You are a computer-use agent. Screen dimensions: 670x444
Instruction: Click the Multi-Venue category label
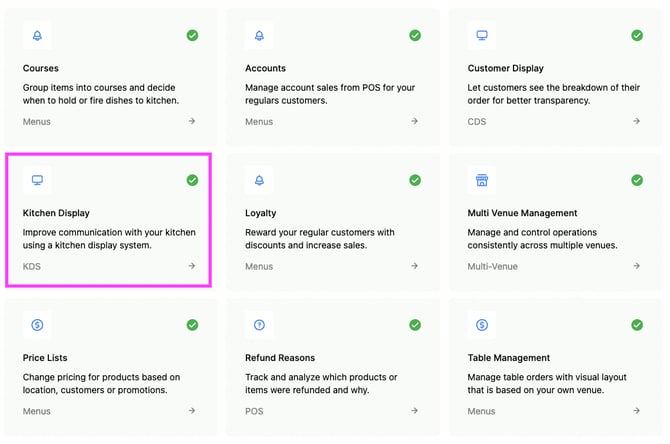coord(492,267)
